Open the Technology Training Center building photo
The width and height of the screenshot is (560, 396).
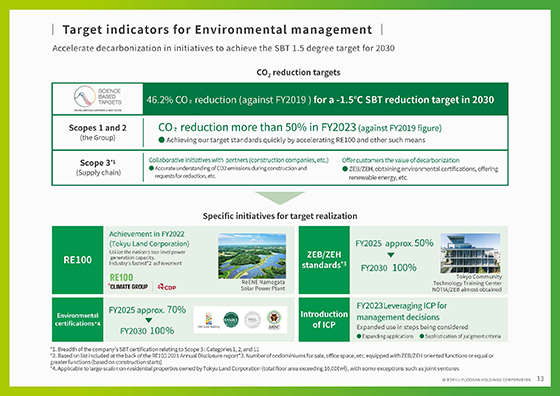[470, 253]
